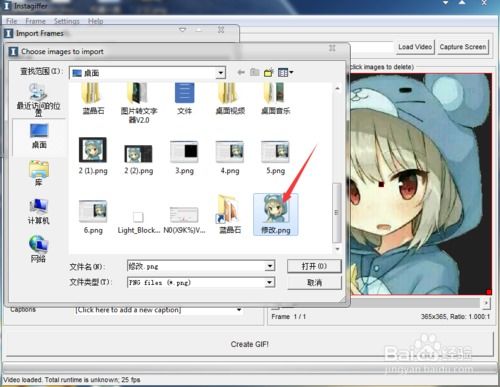Expand the 文件名 dropdown arrow
This screenshot has width=500, height=387.
(x=270, y=266)
